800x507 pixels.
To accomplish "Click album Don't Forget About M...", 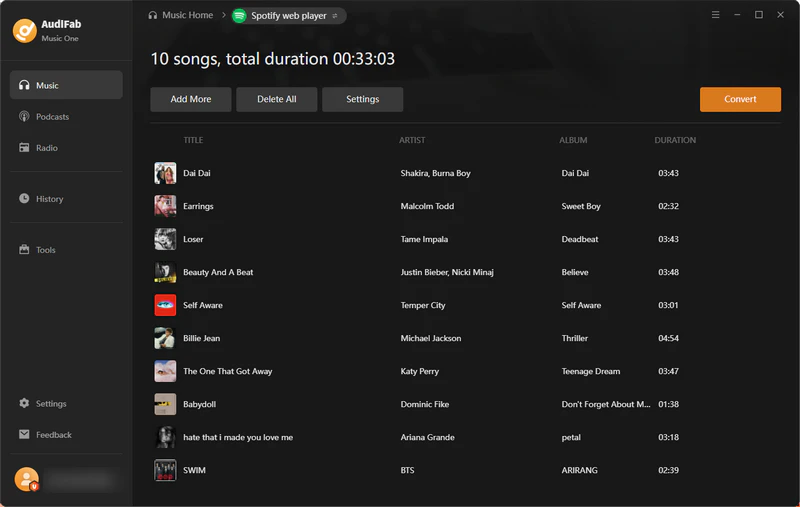I will 606,404.
